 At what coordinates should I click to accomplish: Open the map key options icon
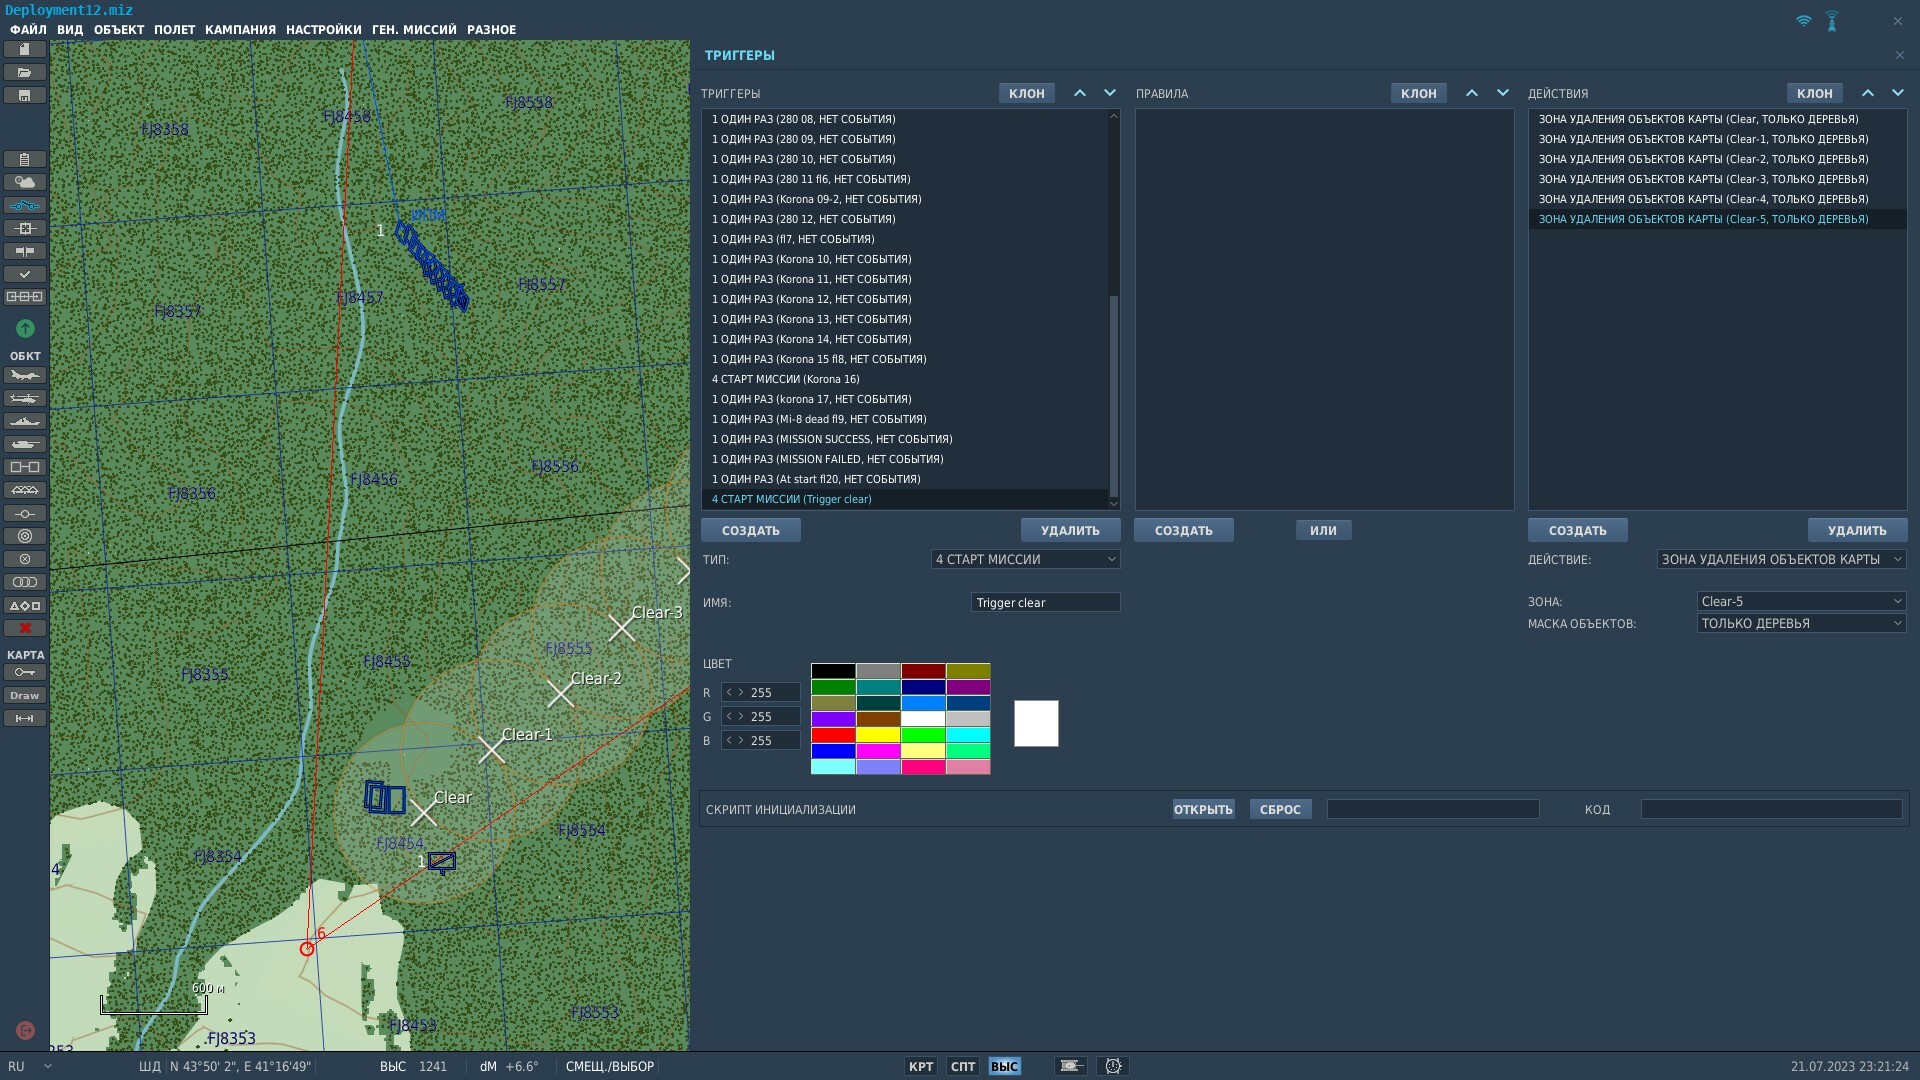[25, 672]
